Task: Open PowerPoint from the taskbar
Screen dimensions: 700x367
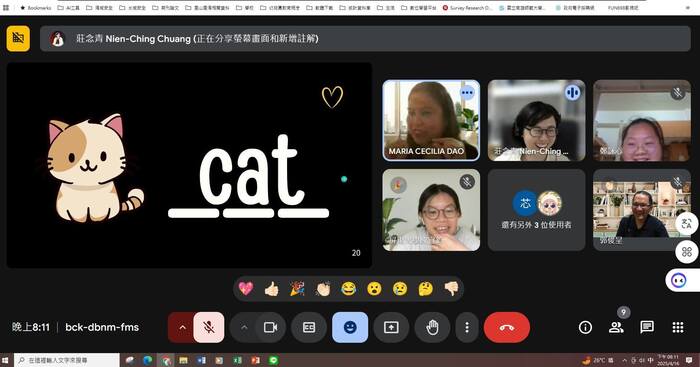Action: pos(255,360)
